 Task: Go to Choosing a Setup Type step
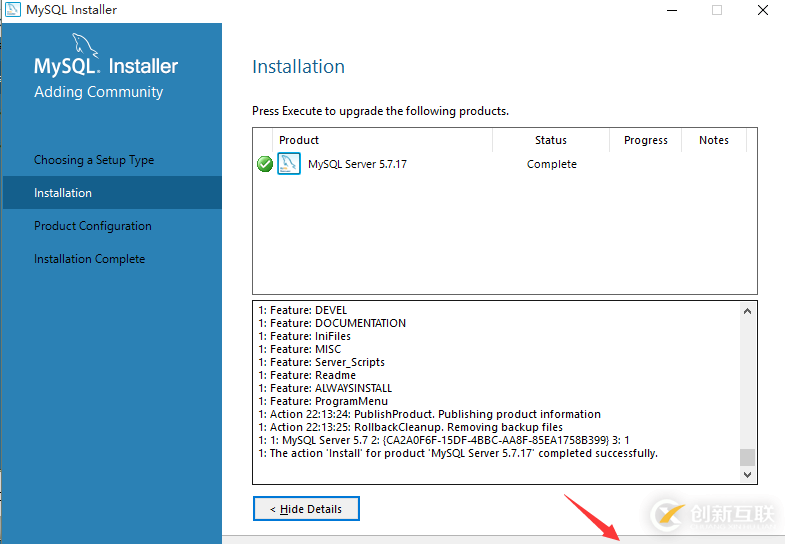coord(94,160)
